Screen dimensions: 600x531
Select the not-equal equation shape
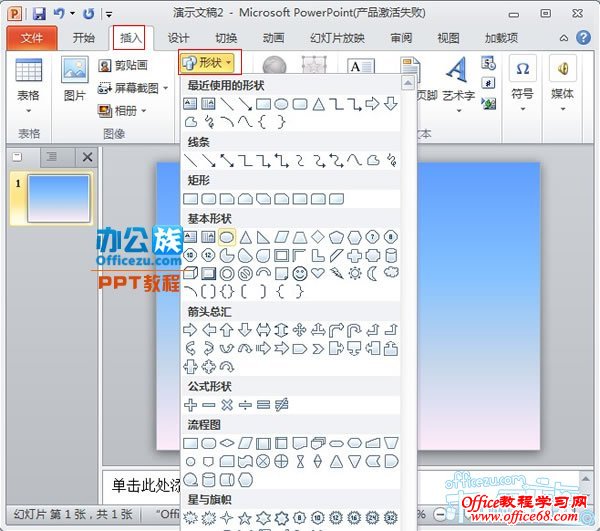[x=282, y=404]
